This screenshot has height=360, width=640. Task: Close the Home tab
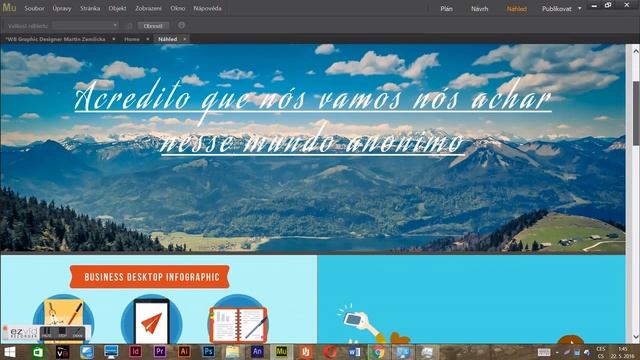(x=147, y=39)
